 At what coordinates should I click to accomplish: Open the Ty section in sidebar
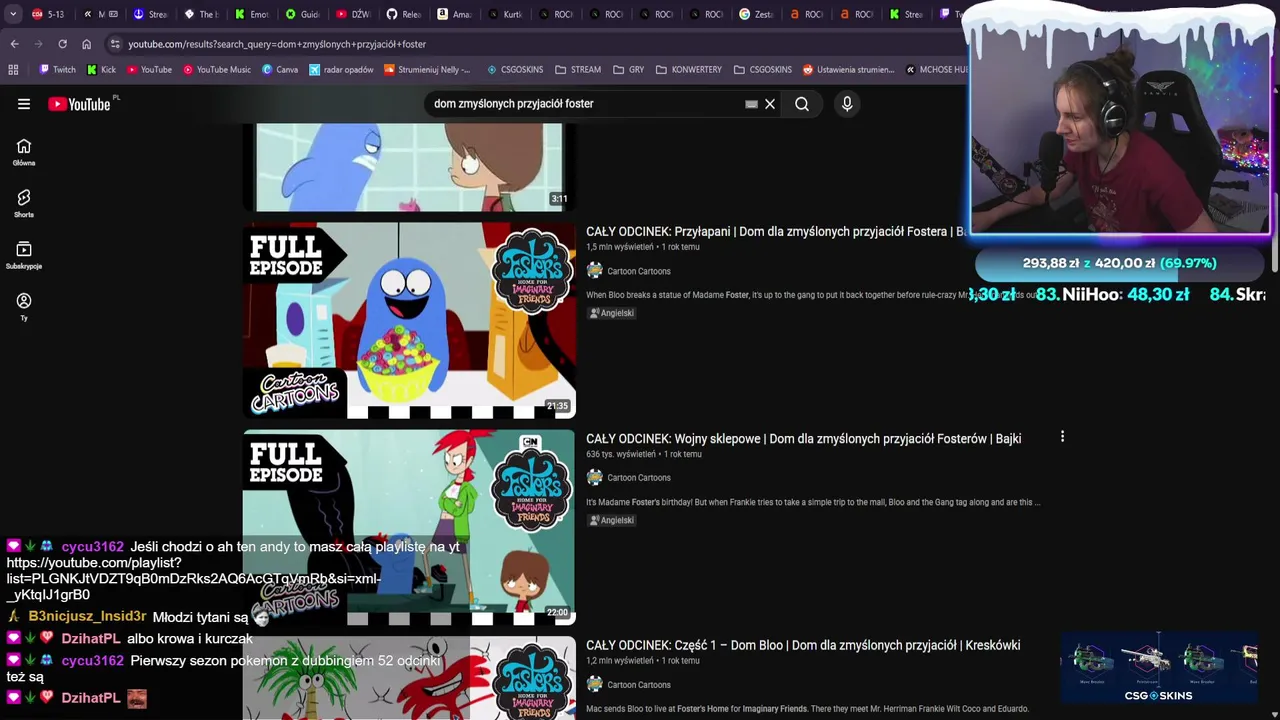point(24,307)
